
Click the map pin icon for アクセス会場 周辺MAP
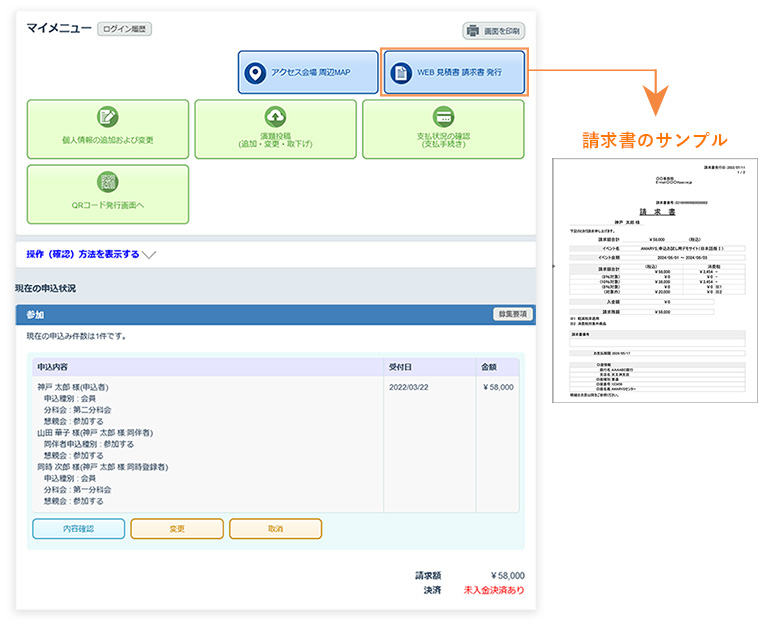coord(257,73)
